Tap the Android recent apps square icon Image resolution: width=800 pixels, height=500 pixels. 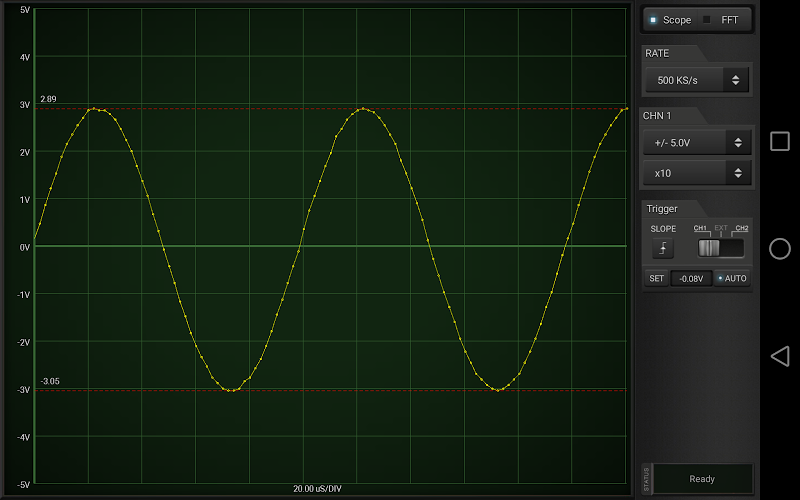pyautogui.click(x=780, y=141)
